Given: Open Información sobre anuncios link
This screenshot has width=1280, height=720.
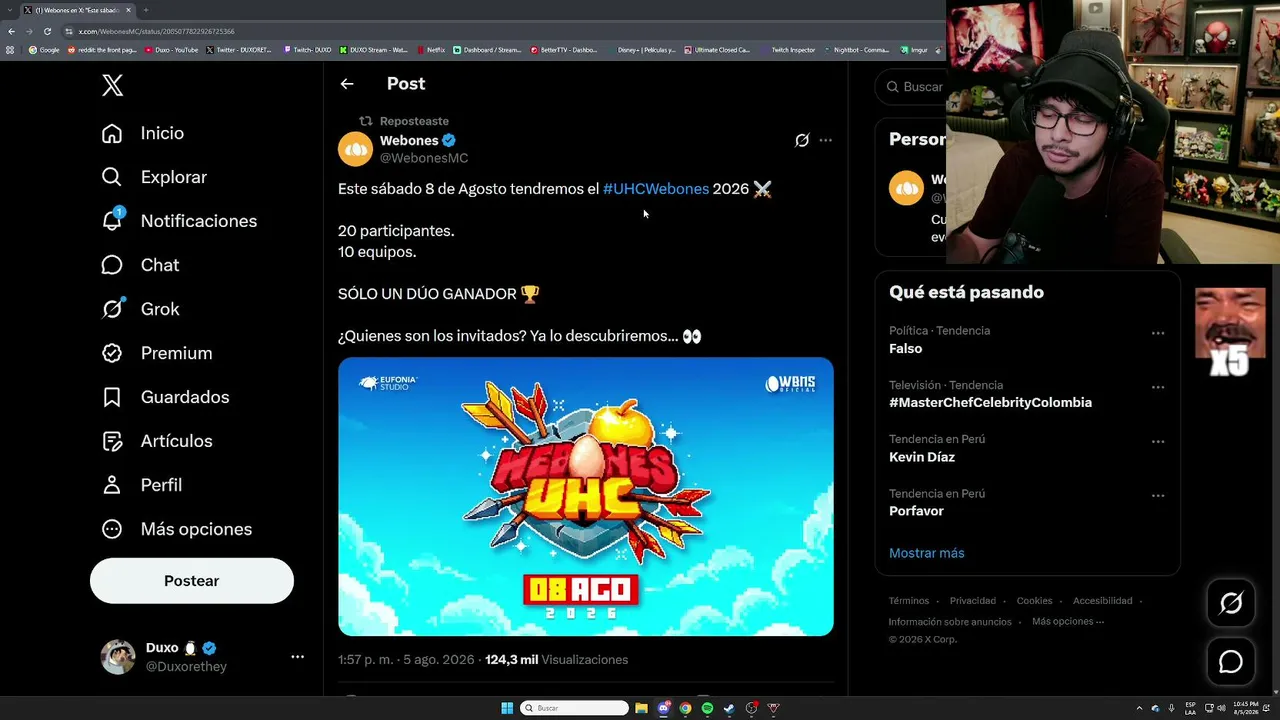Looking at the screenshot, I should click(x=950, y=622).
